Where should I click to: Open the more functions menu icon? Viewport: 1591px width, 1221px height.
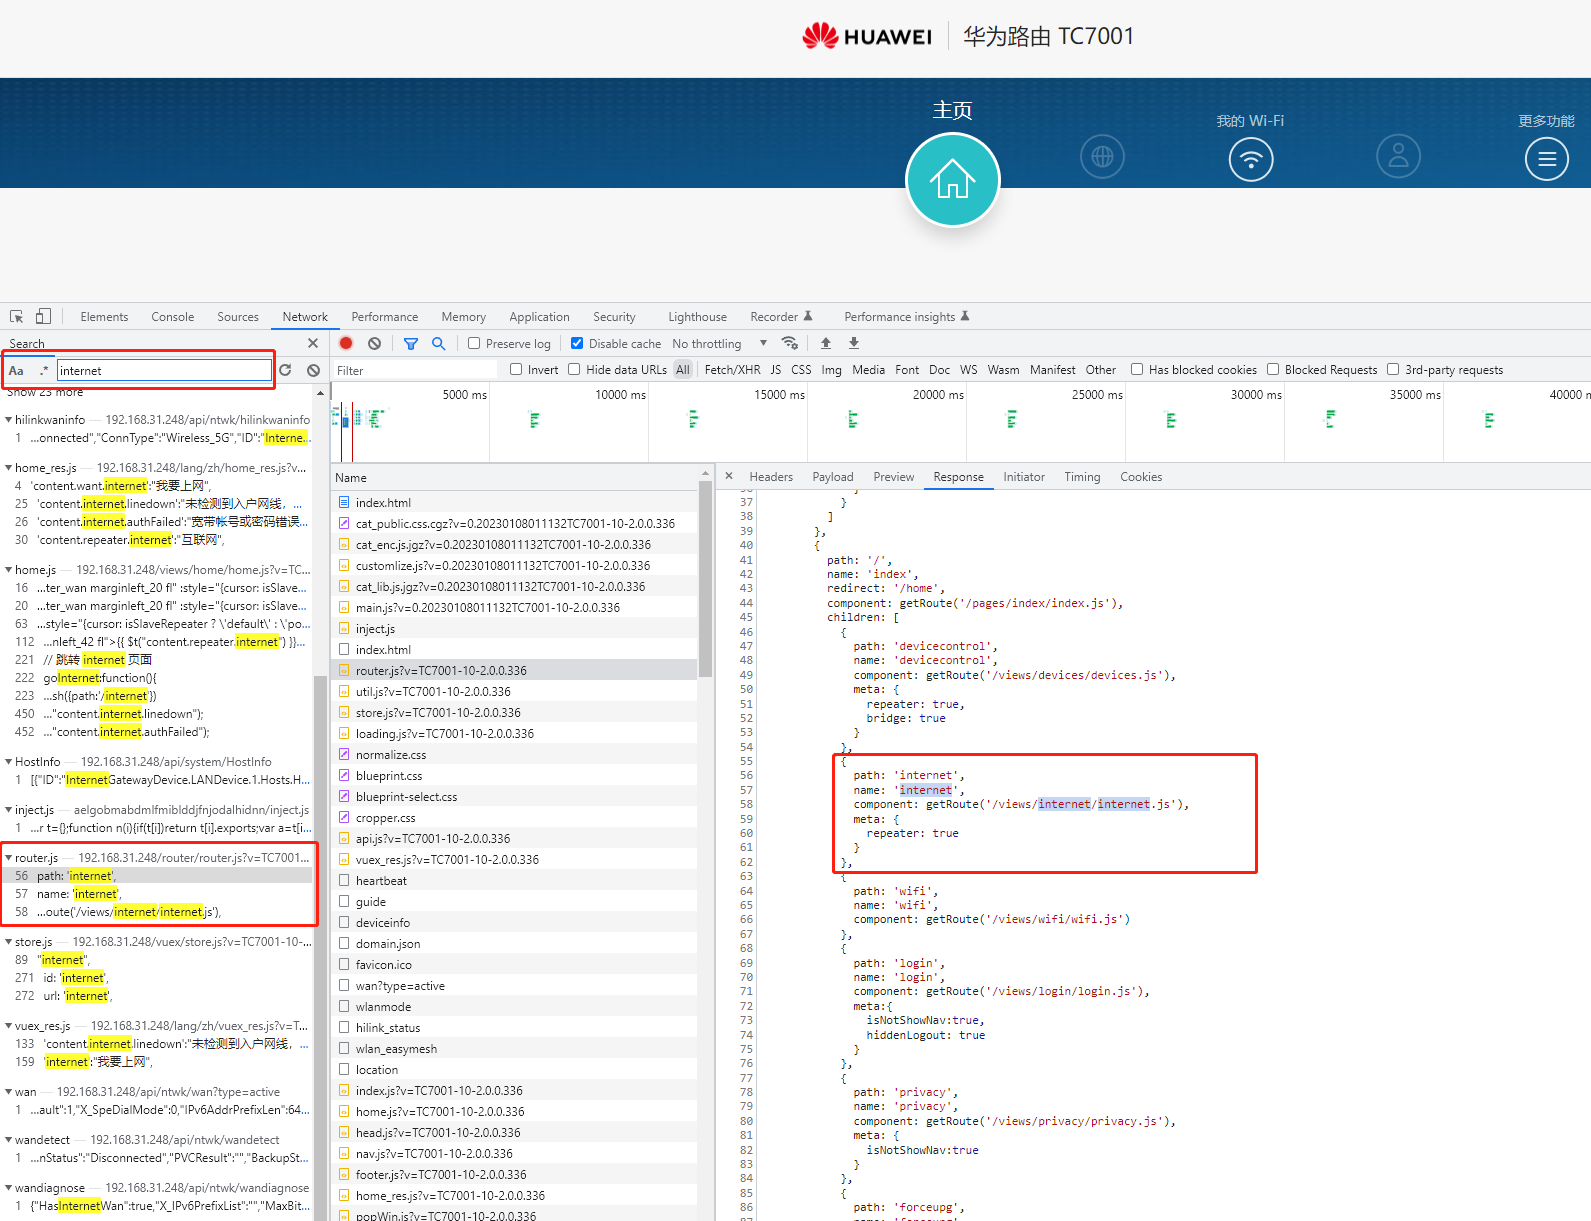pos(1546,159)
